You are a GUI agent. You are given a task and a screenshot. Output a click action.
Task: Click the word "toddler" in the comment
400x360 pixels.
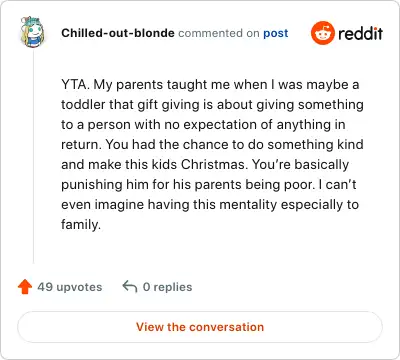83,104
